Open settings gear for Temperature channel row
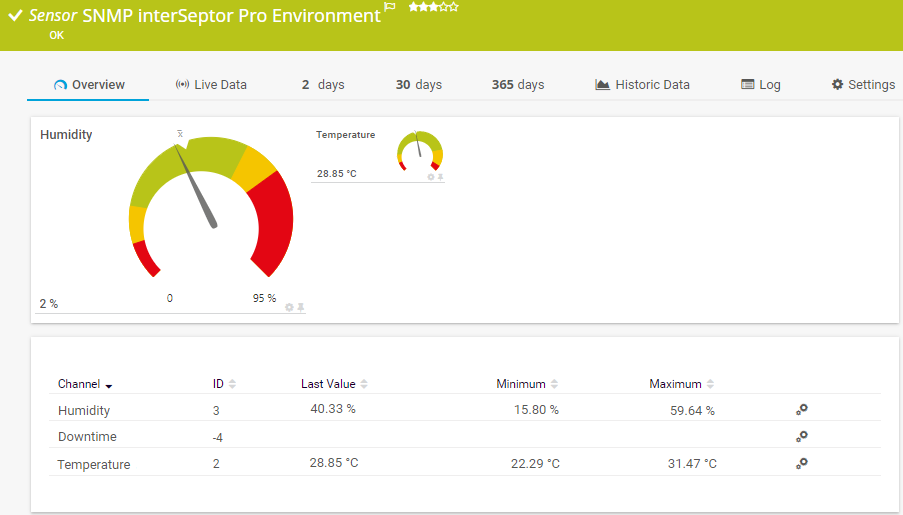Image resolution: width=903 pixels, height=515 pixels. (x=801, y=464)
